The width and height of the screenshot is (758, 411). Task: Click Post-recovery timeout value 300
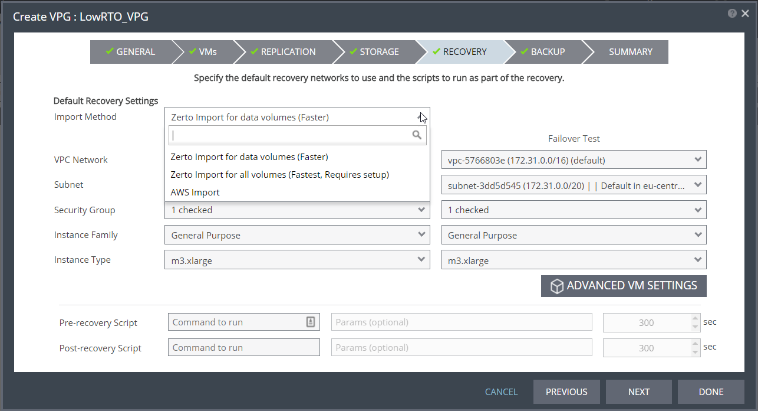646,348
